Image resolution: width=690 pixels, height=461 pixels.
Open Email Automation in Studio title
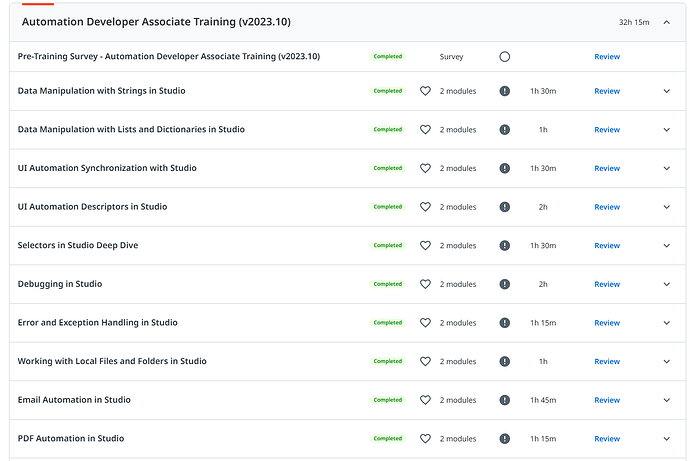pyautogui.click(x=74, y=400)
